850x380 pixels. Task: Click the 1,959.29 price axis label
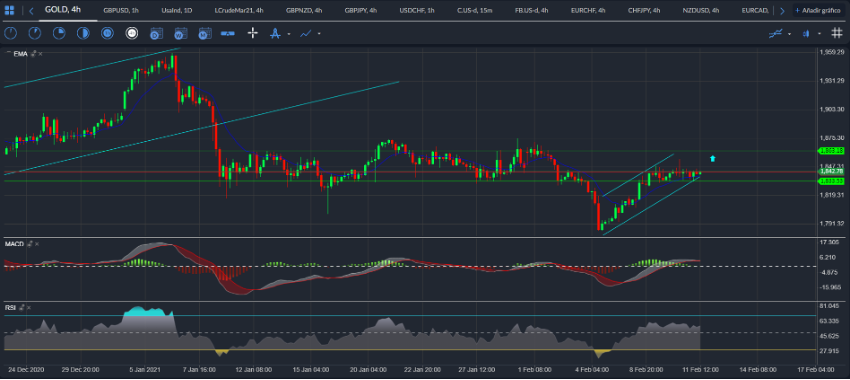point(833,53)
